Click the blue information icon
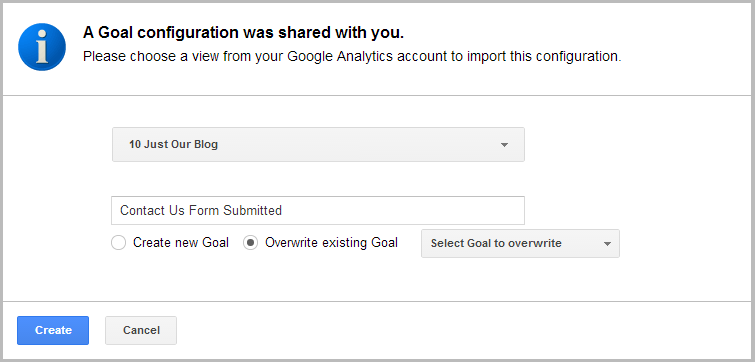This screenshot has width=755, height=362. (42, 47)
